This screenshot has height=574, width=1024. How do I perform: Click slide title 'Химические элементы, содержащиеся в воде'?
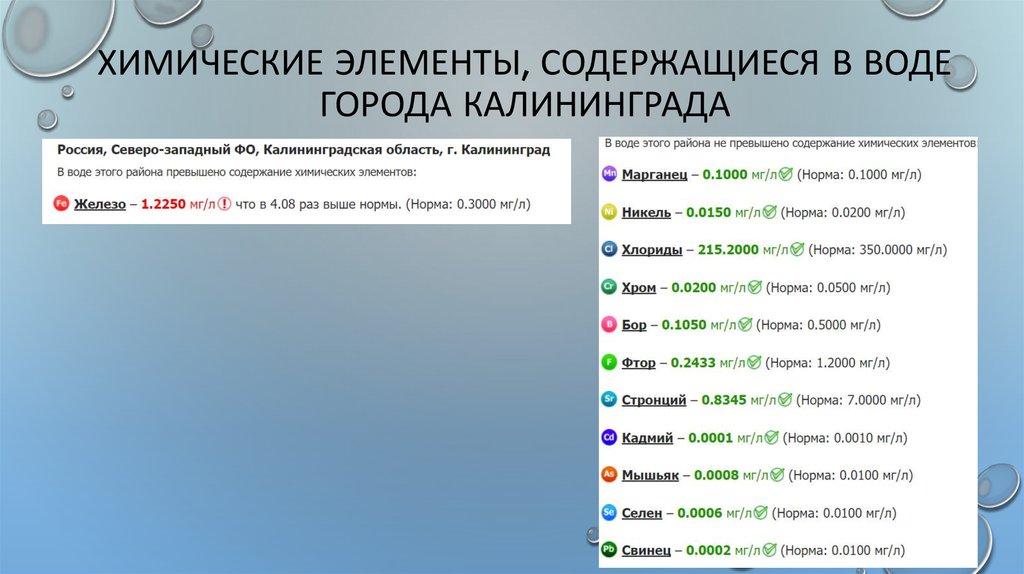point(524,63)
